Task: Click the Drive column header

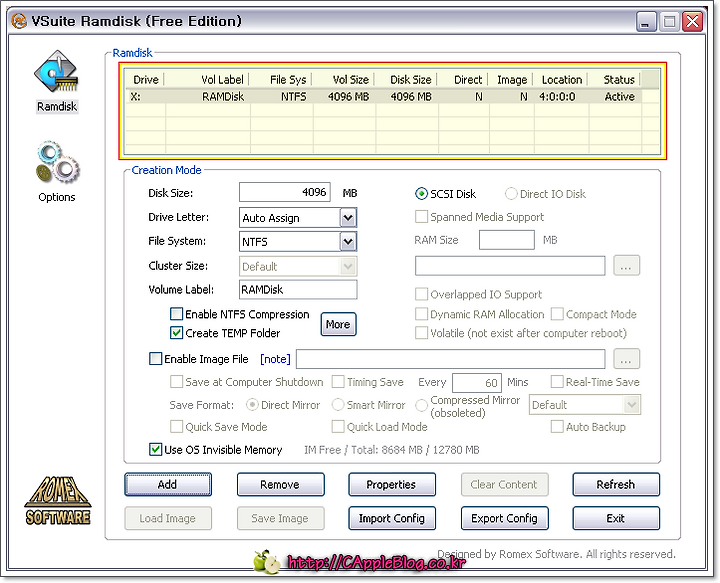Action: pos(146,79)
